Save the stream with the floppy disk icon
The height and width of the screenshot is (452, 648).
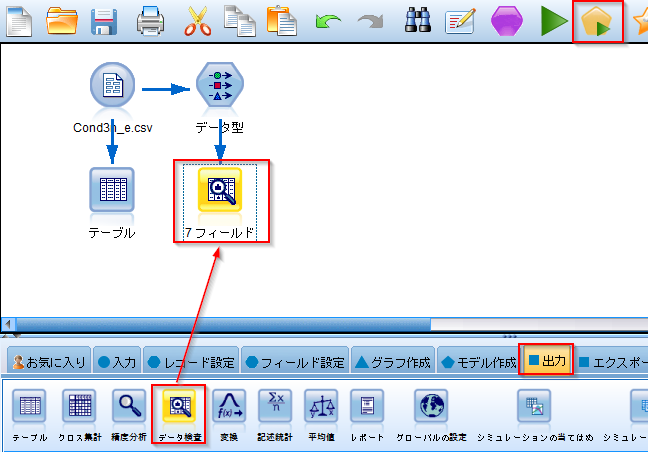click(x=104, y=21)
